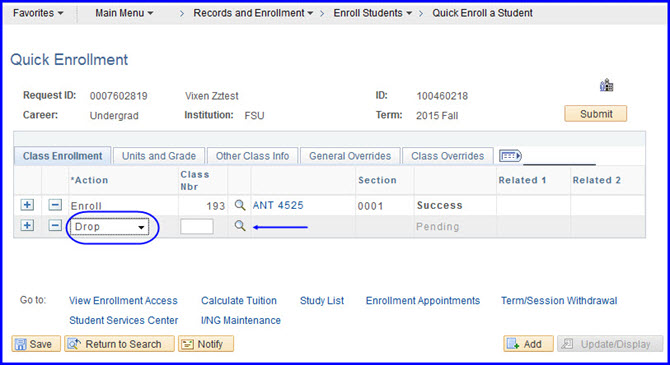The width and height of the screenshot is (670, 365).
Task: Add a row after the Enroll row
Action: pyautogui.click(x=27, y=205)
